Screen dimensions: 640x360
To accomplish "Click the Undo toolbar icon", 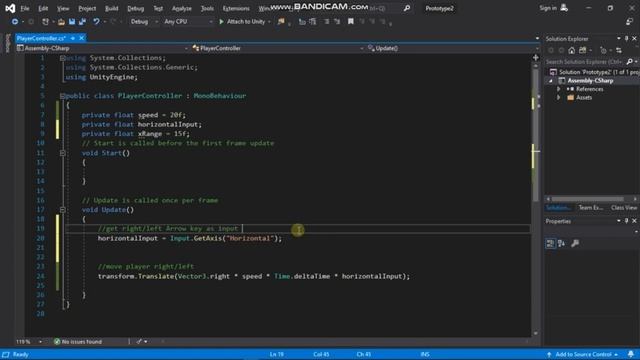I will click(x=96, y=22).
